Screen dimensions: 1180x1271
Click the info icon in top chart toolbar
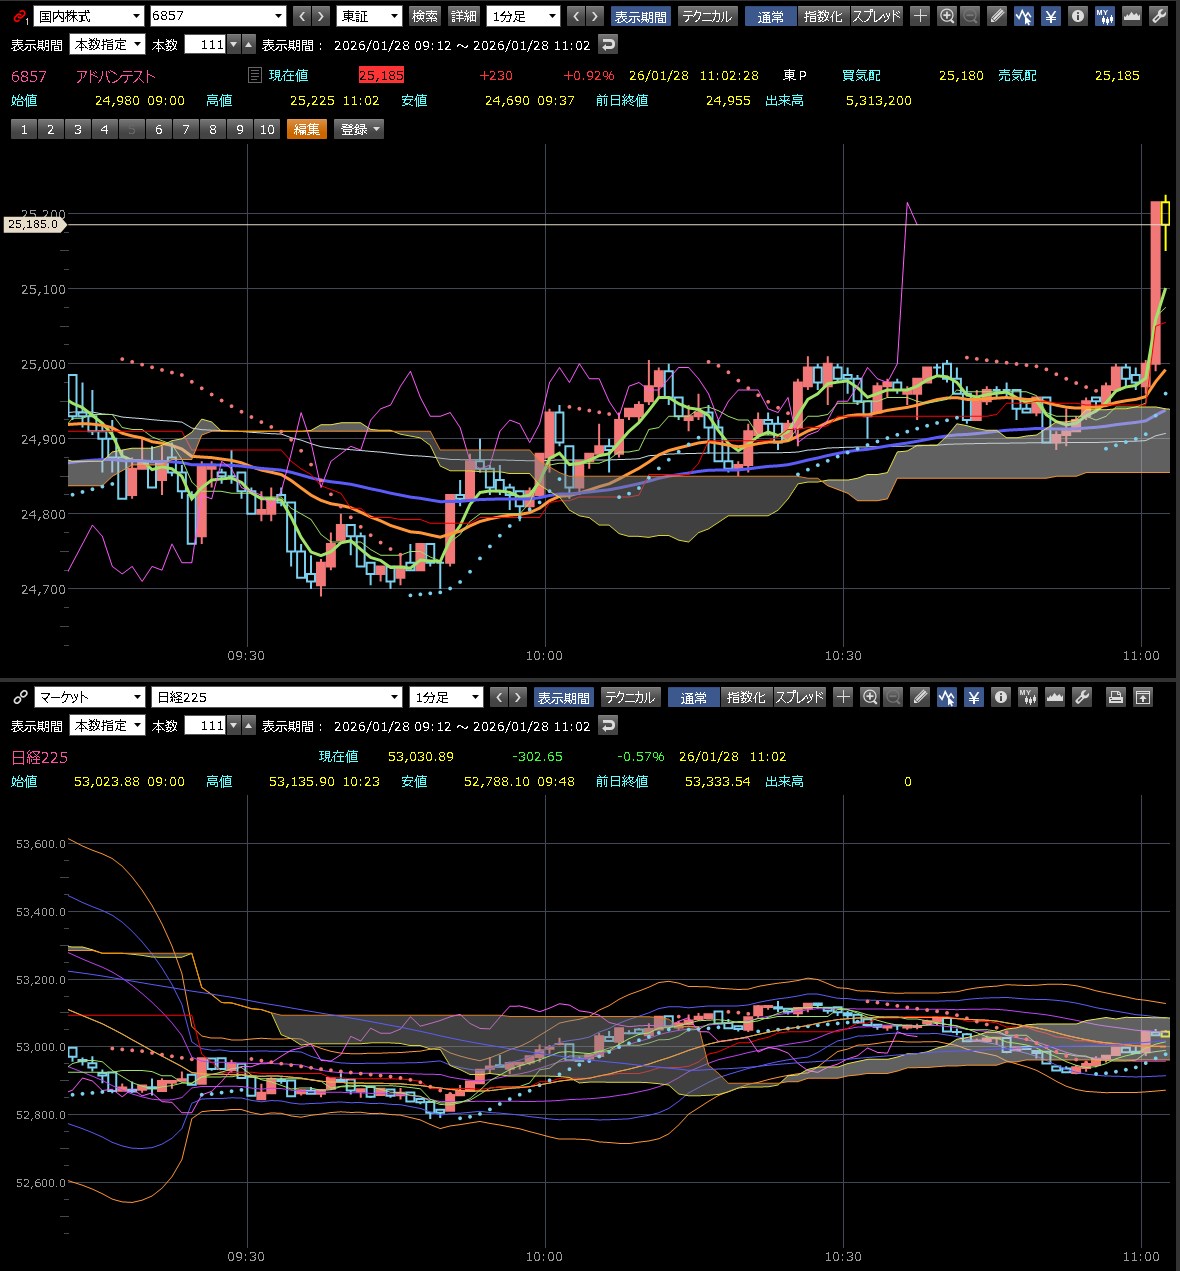click(1077, 16)
